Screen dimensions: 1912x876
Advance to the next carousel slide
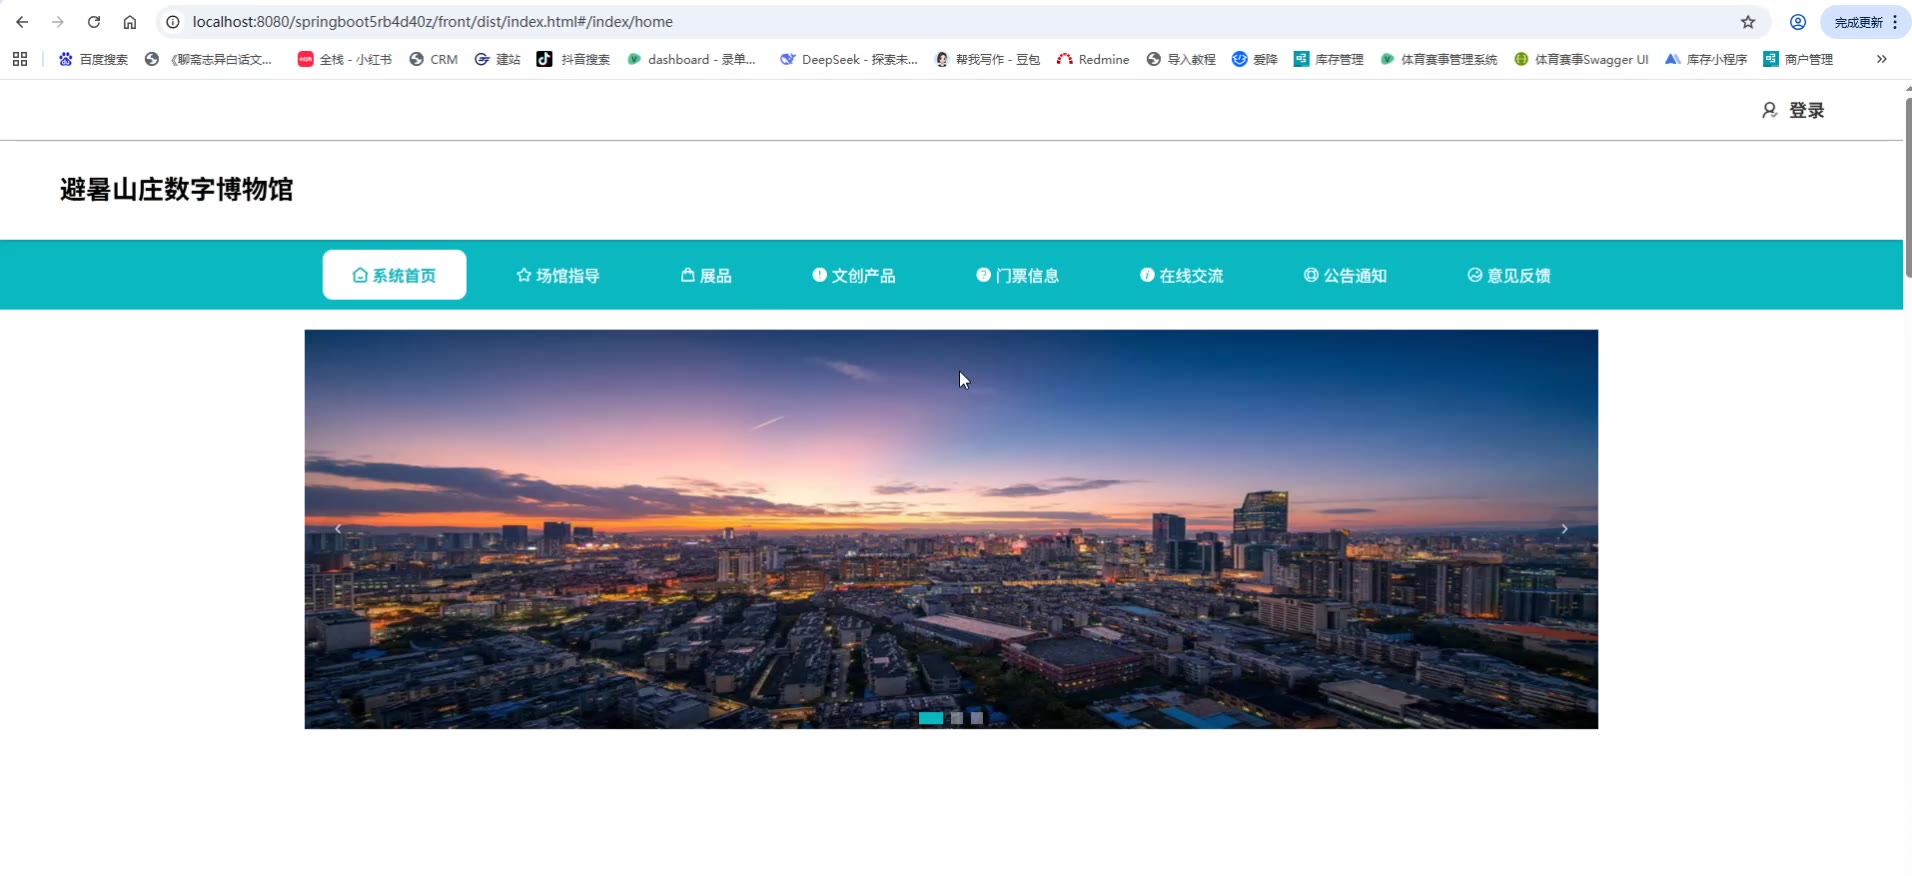[1564, 529]
